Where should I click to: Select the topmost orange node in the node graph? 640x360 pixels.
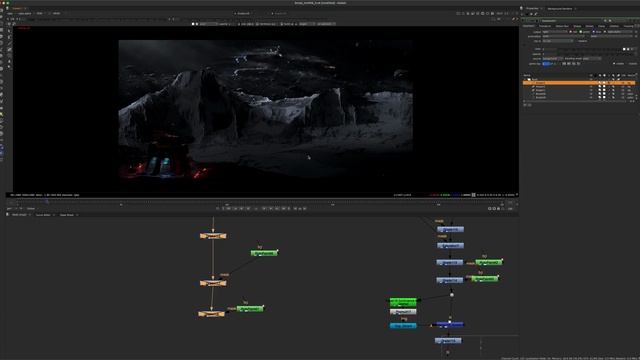tap(213, 236)
